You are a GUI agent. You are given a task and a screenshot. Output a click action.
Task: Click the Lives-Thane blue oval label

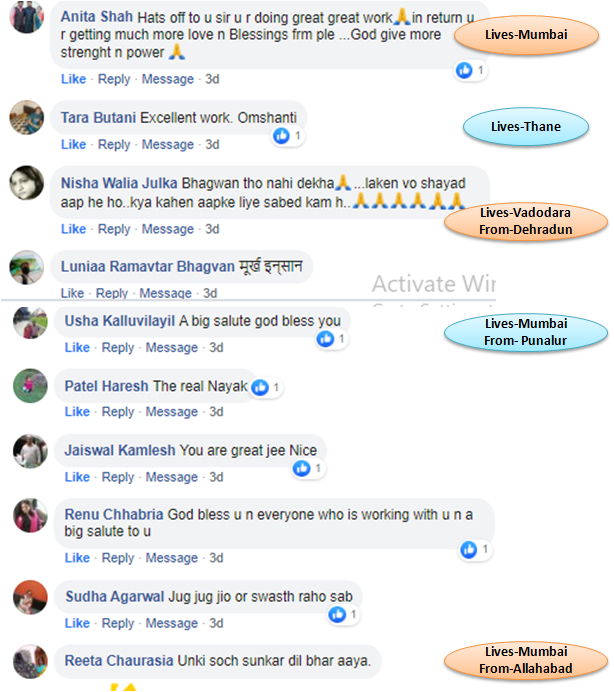(x=526, y=127)
